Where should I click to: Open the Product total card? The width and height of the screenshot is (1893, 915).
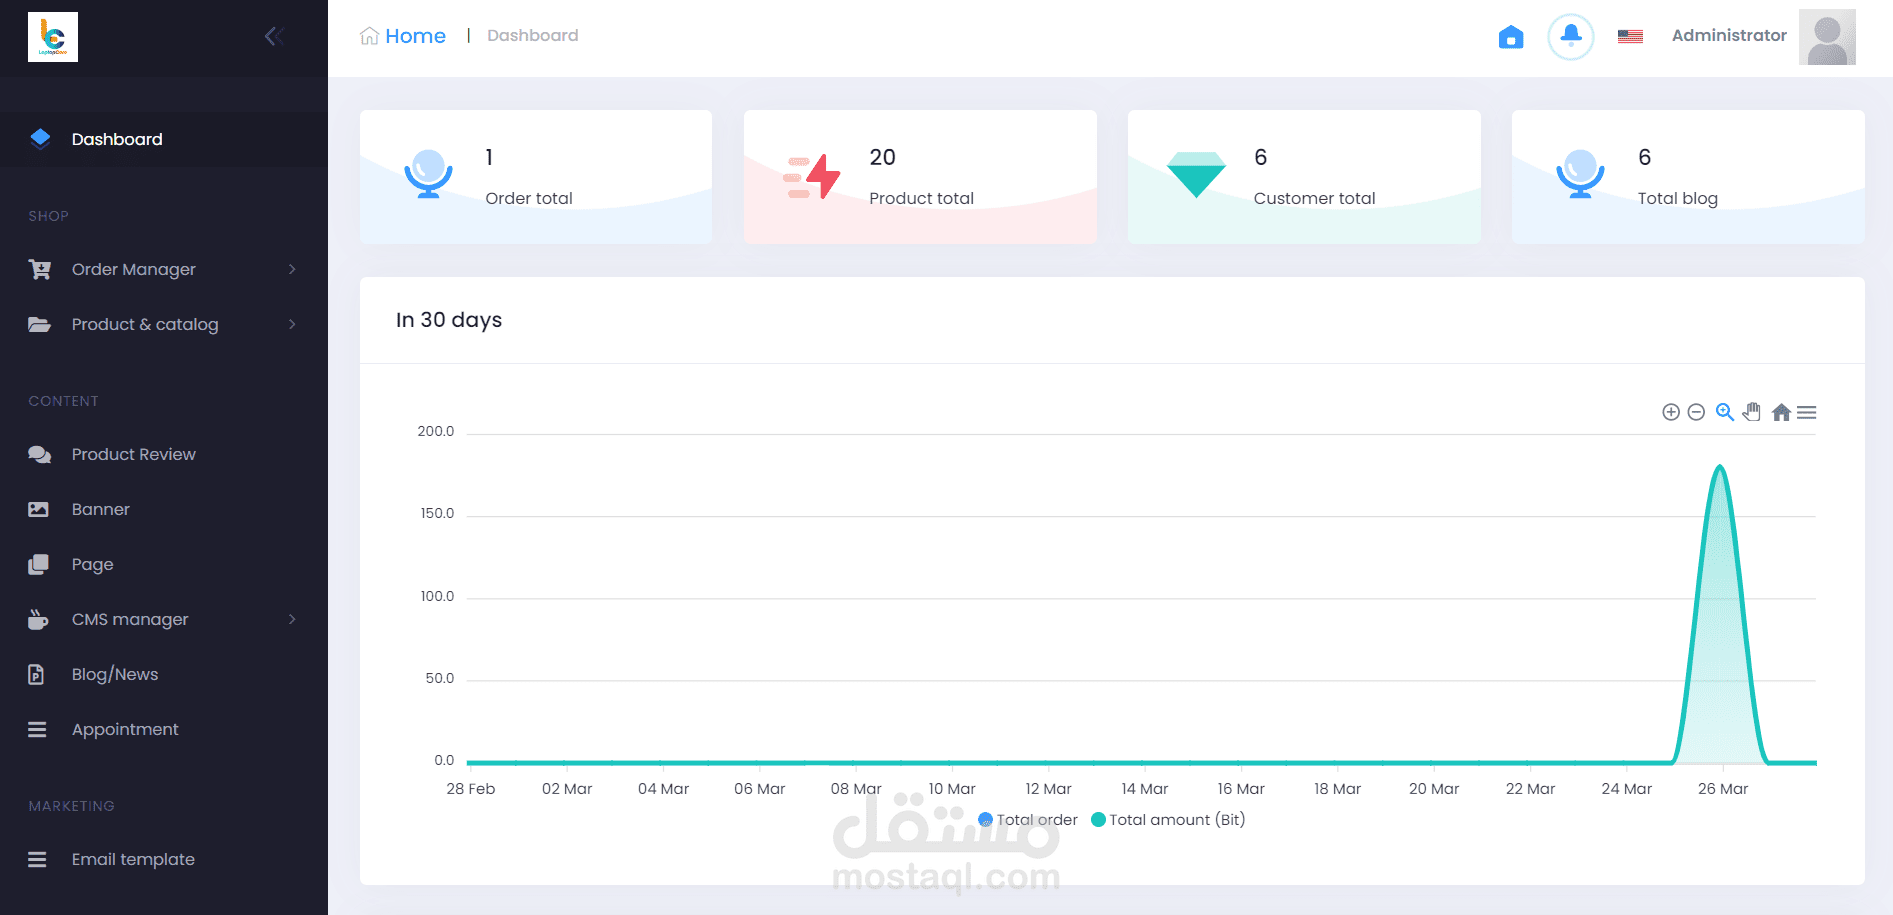(x=920, y=177)
